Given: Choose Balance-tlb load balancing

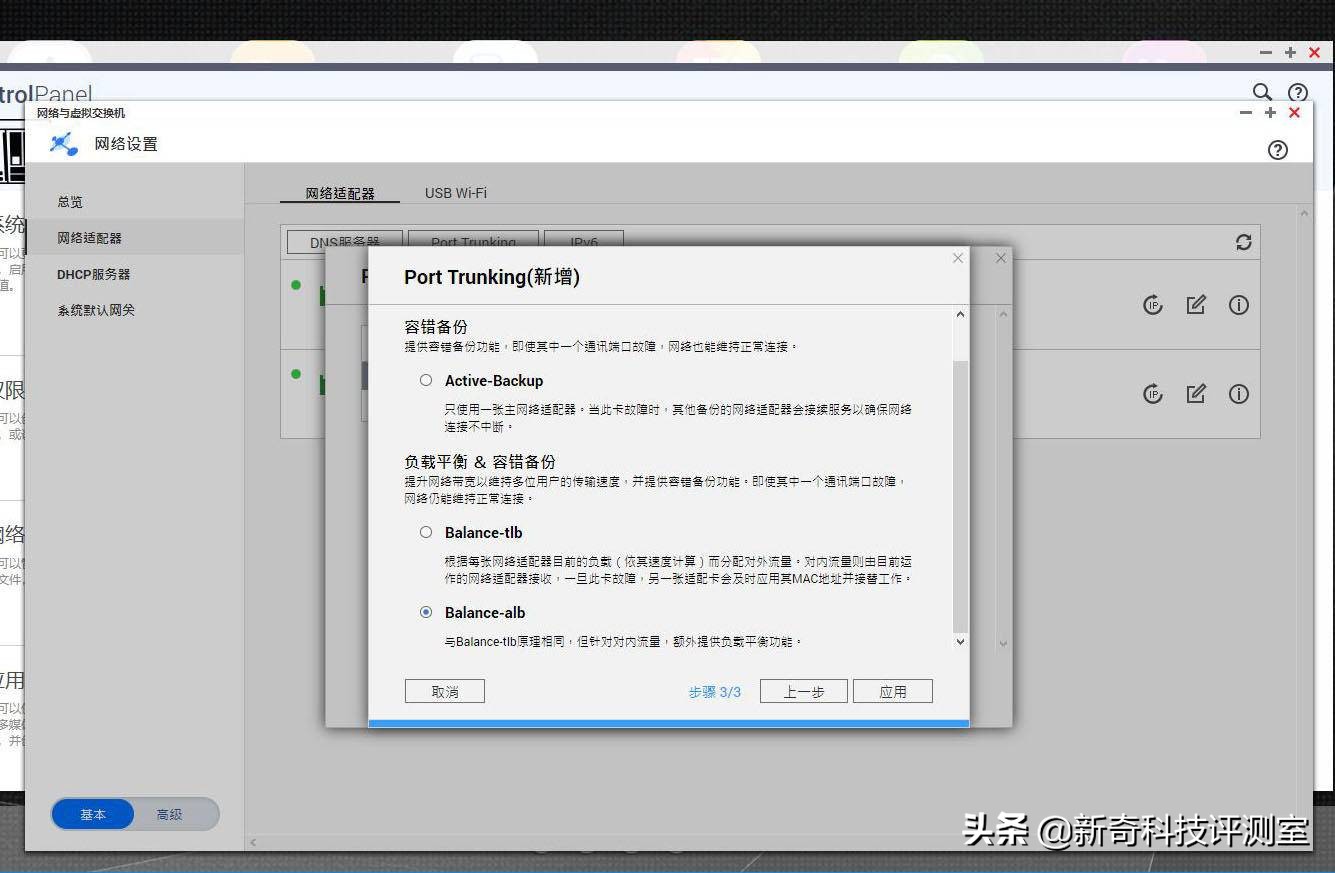Looking at the screenshot, I should click(426, 532).
